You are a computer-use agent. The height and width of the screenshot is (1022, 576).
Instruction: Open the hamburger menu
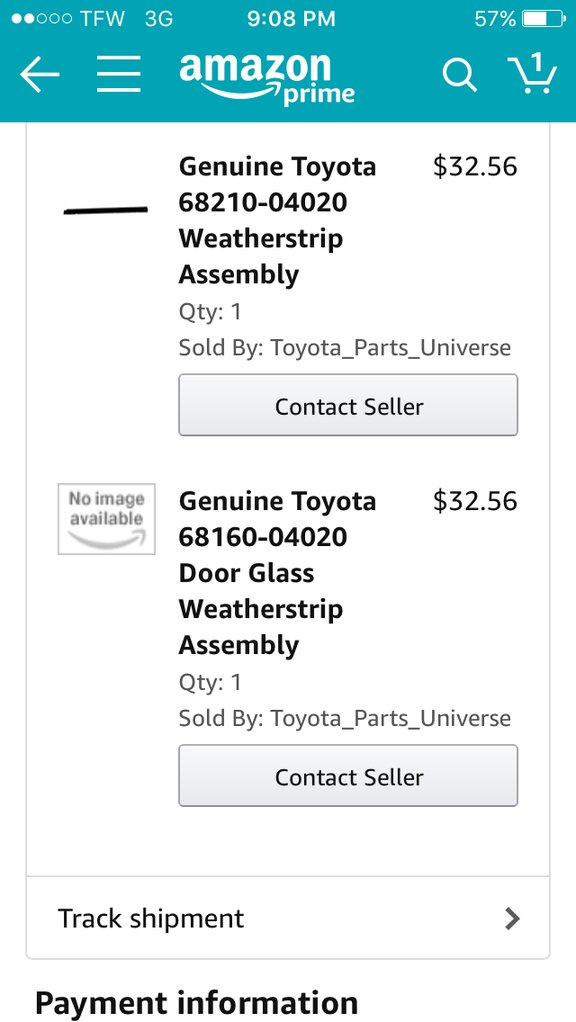pos(119,74)
